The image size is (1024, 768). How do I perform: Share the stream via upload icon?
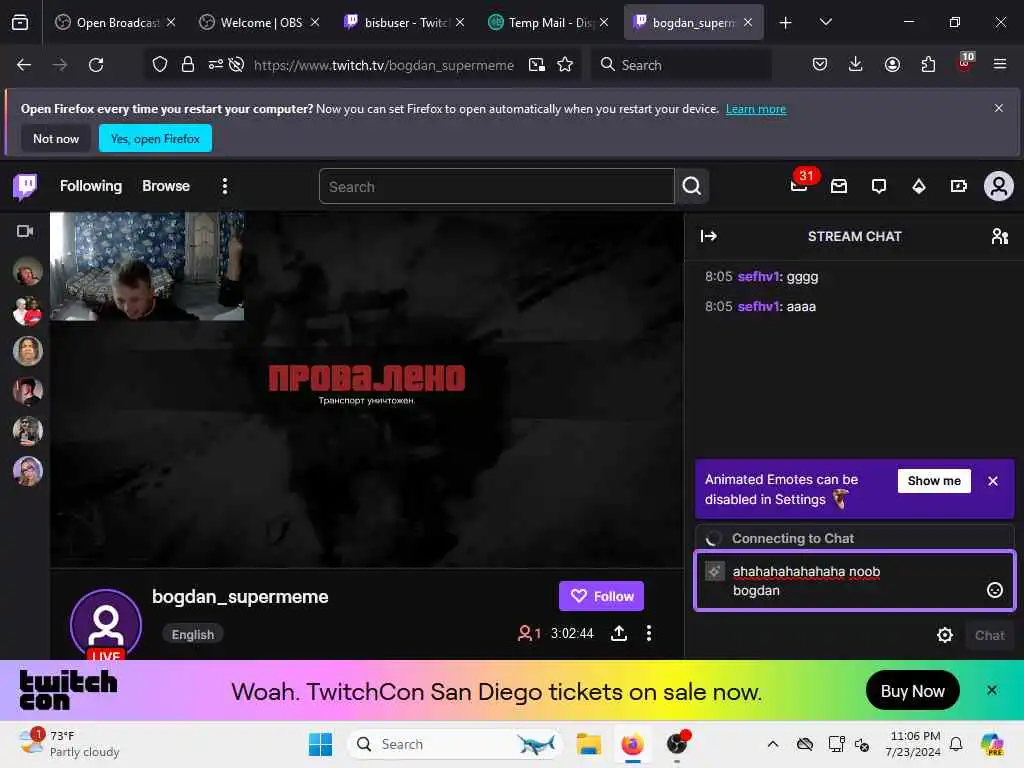click(618, 633)
